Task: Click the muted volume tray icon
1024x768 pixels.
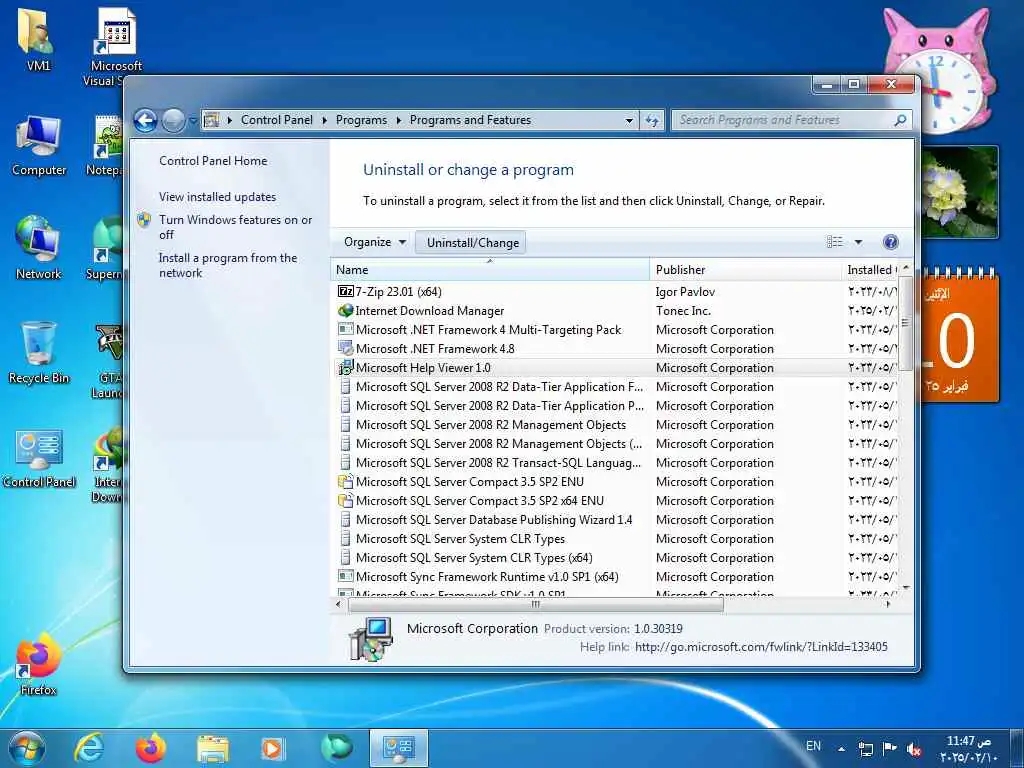Action: [x=914, y=749]
